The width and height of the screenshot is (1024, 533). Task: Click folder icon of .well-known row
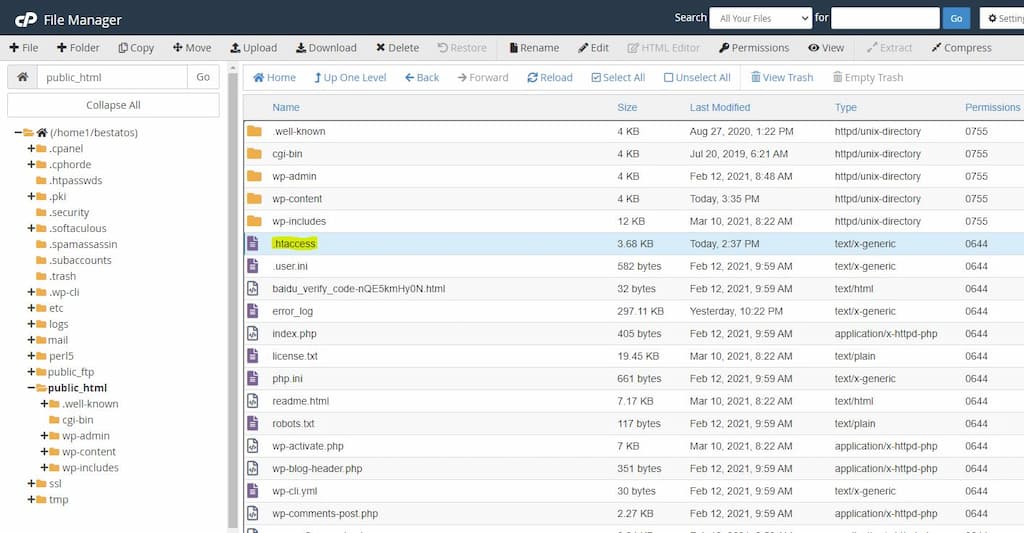coord(254,131)
